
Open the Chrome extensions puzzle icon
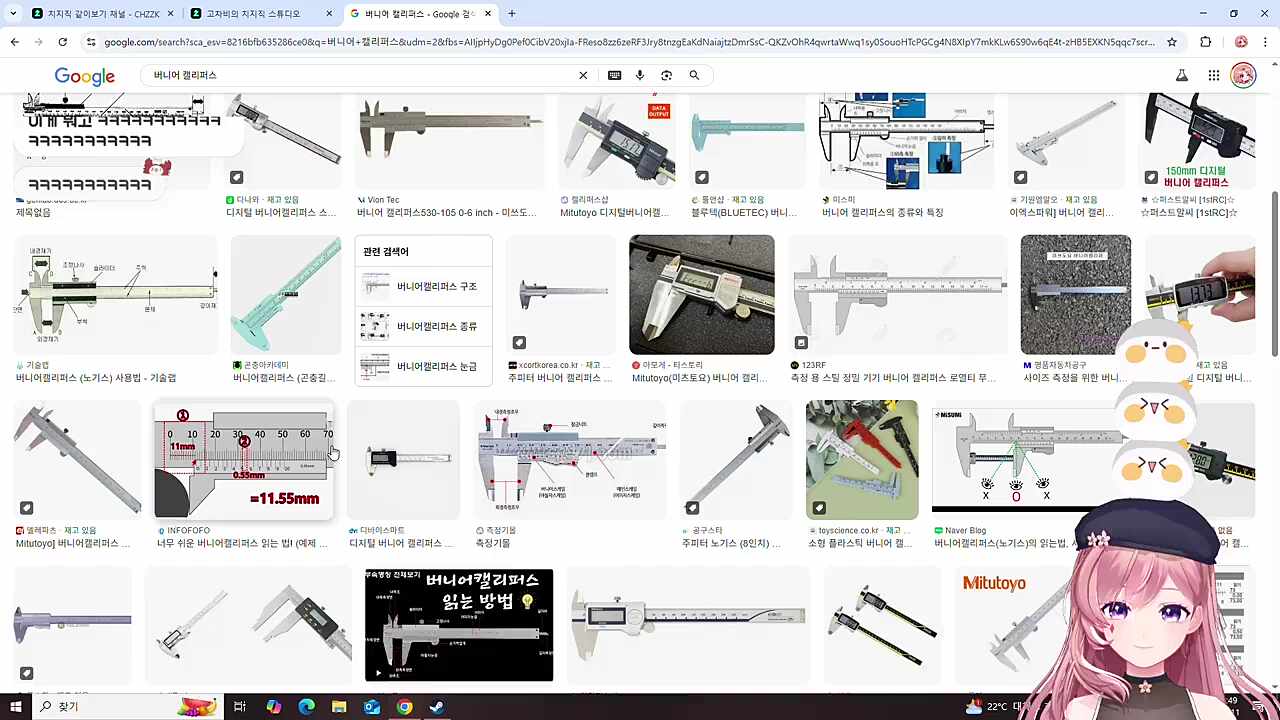[x=1205, y=42]
